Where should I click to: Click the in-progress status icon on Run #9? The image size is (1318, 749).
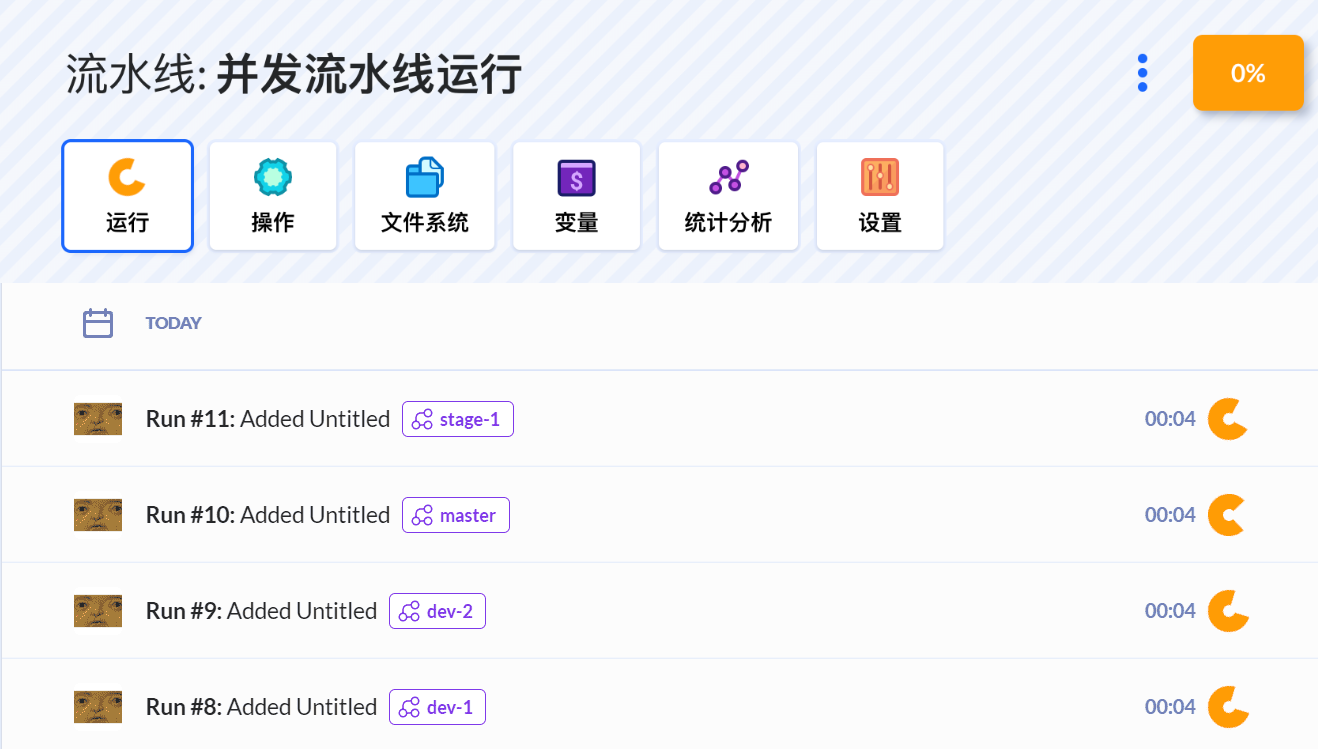pyautogui.click(x=1228, y=611)
